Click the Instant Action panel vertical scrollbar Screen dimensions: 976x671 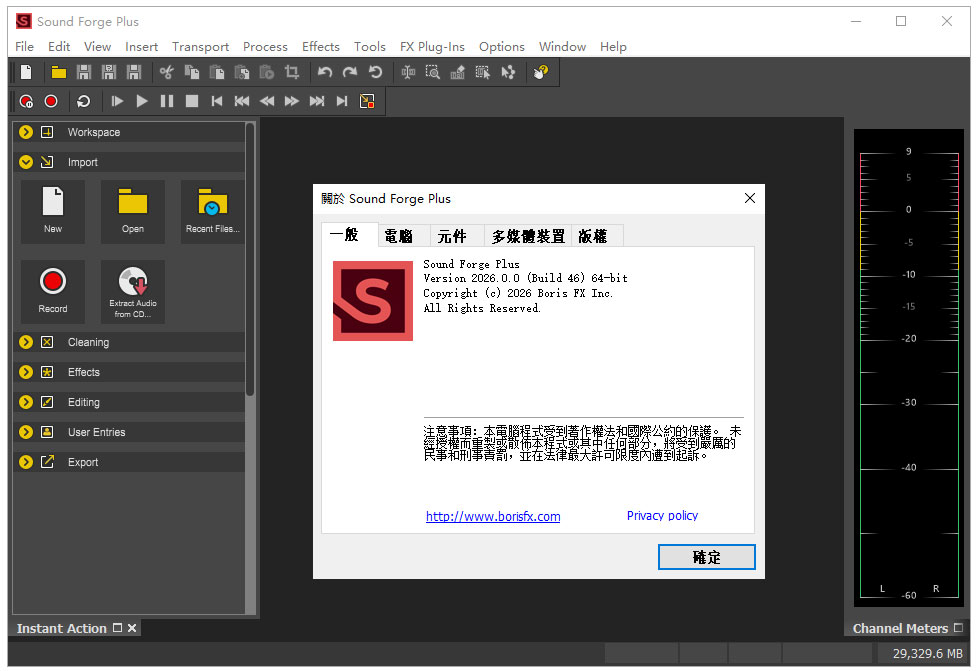tap(250, 259)
